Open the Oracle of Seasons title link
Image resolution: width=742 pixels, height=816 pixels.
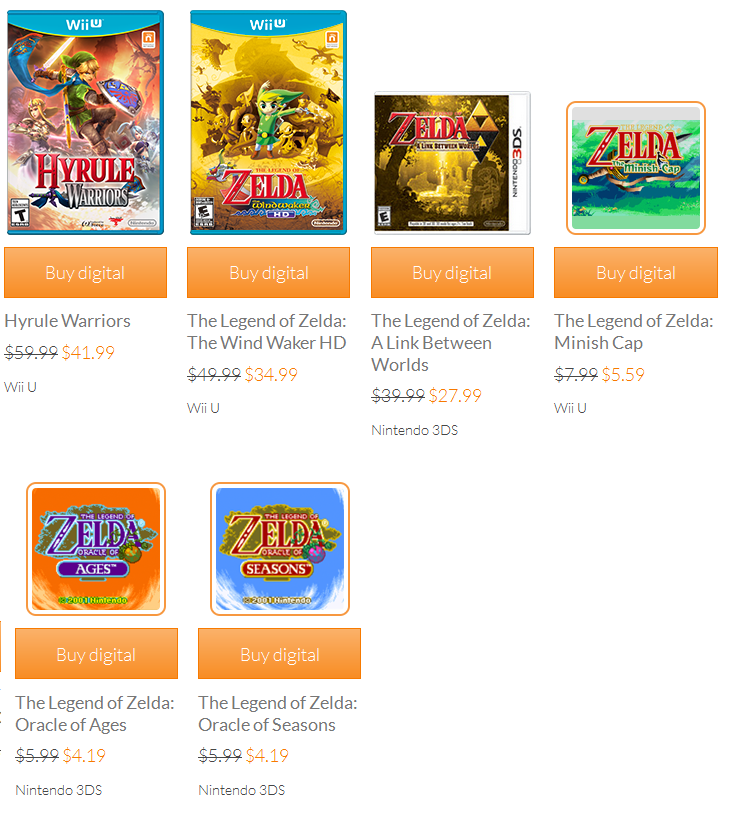pos(278,713)
